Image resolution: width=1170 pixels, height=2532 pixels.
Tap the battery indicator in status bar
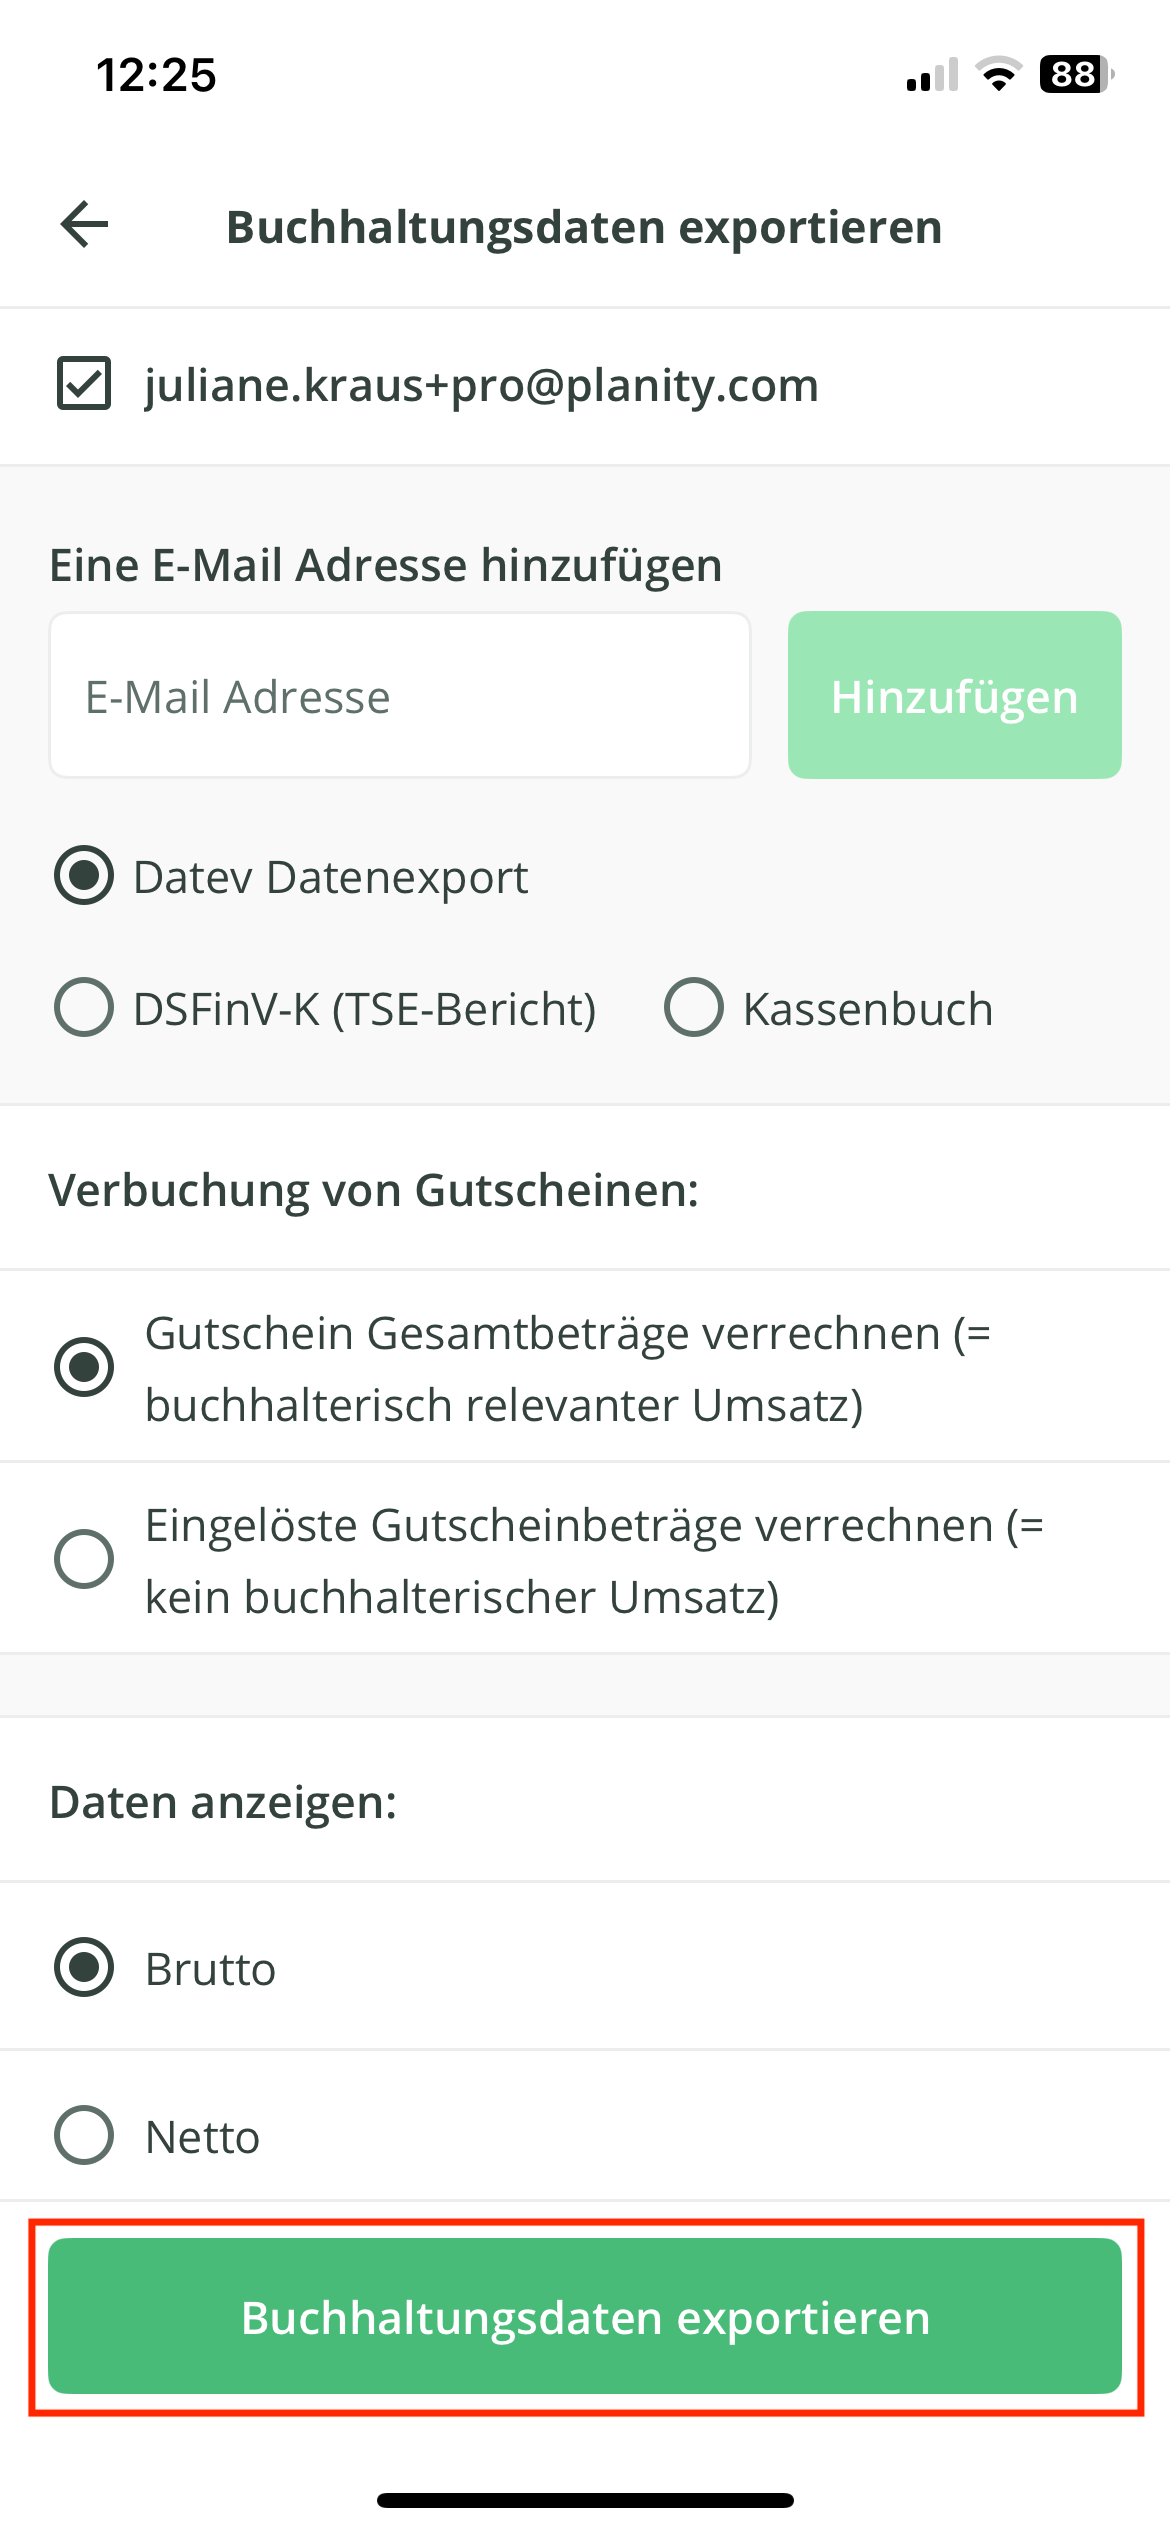(1076, 75)
